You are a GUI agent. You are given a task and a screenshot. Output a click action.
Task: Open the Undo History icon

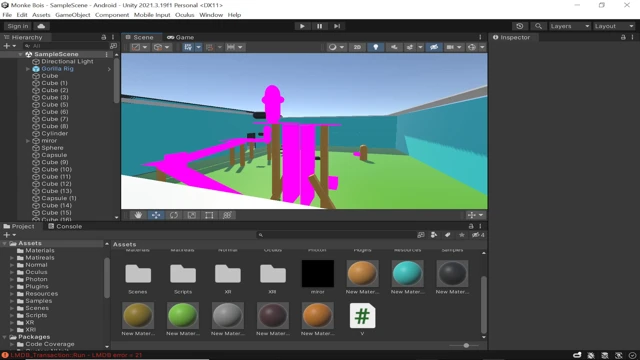point(520,26)
